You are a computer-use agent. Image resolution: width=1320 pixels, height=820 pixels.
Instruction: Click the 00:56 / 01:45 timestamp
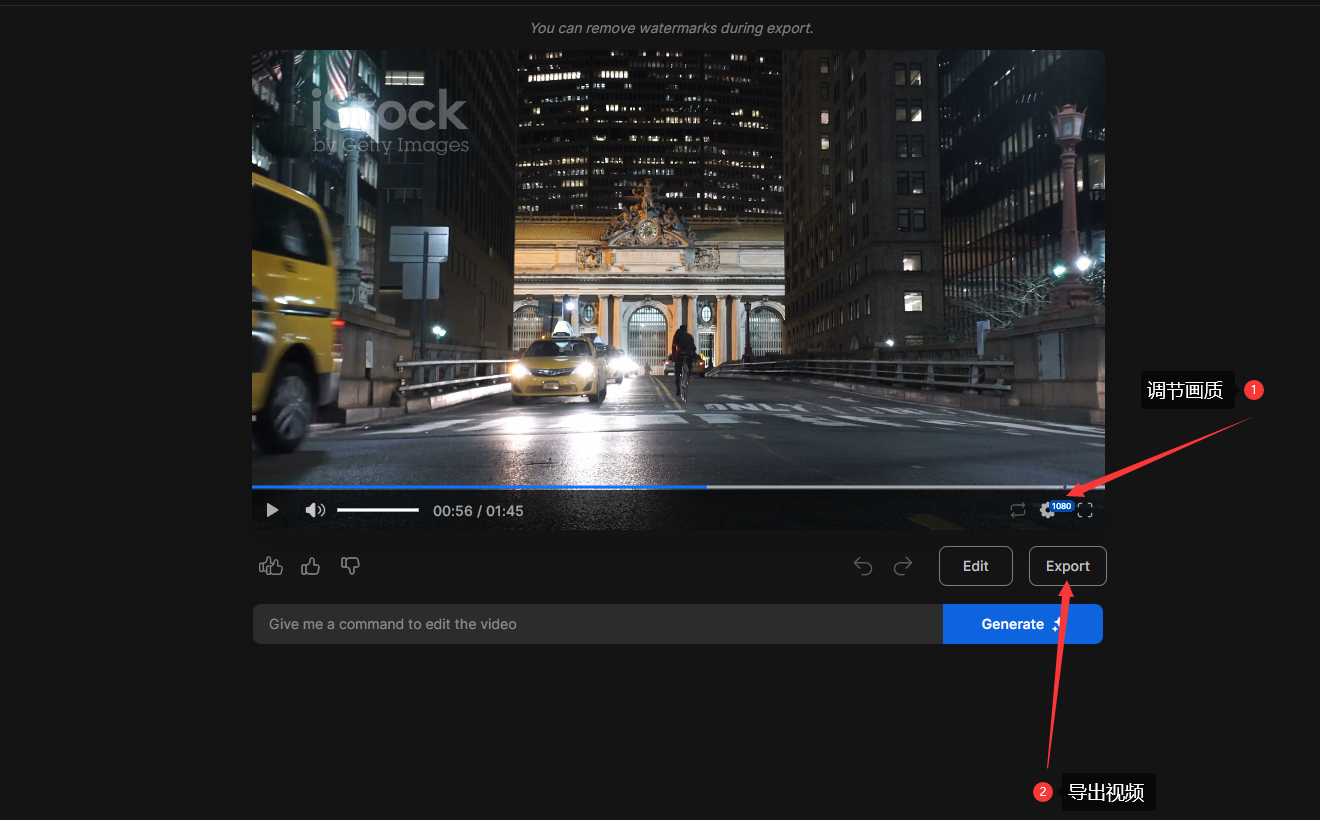(478, 511)
